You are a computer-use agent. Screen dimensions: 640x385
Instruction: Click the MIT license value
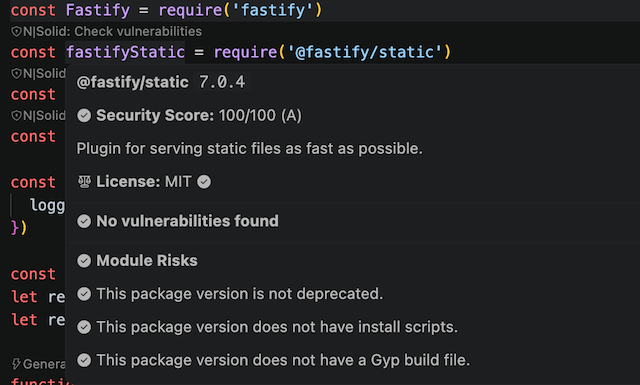tap(178, 182)
